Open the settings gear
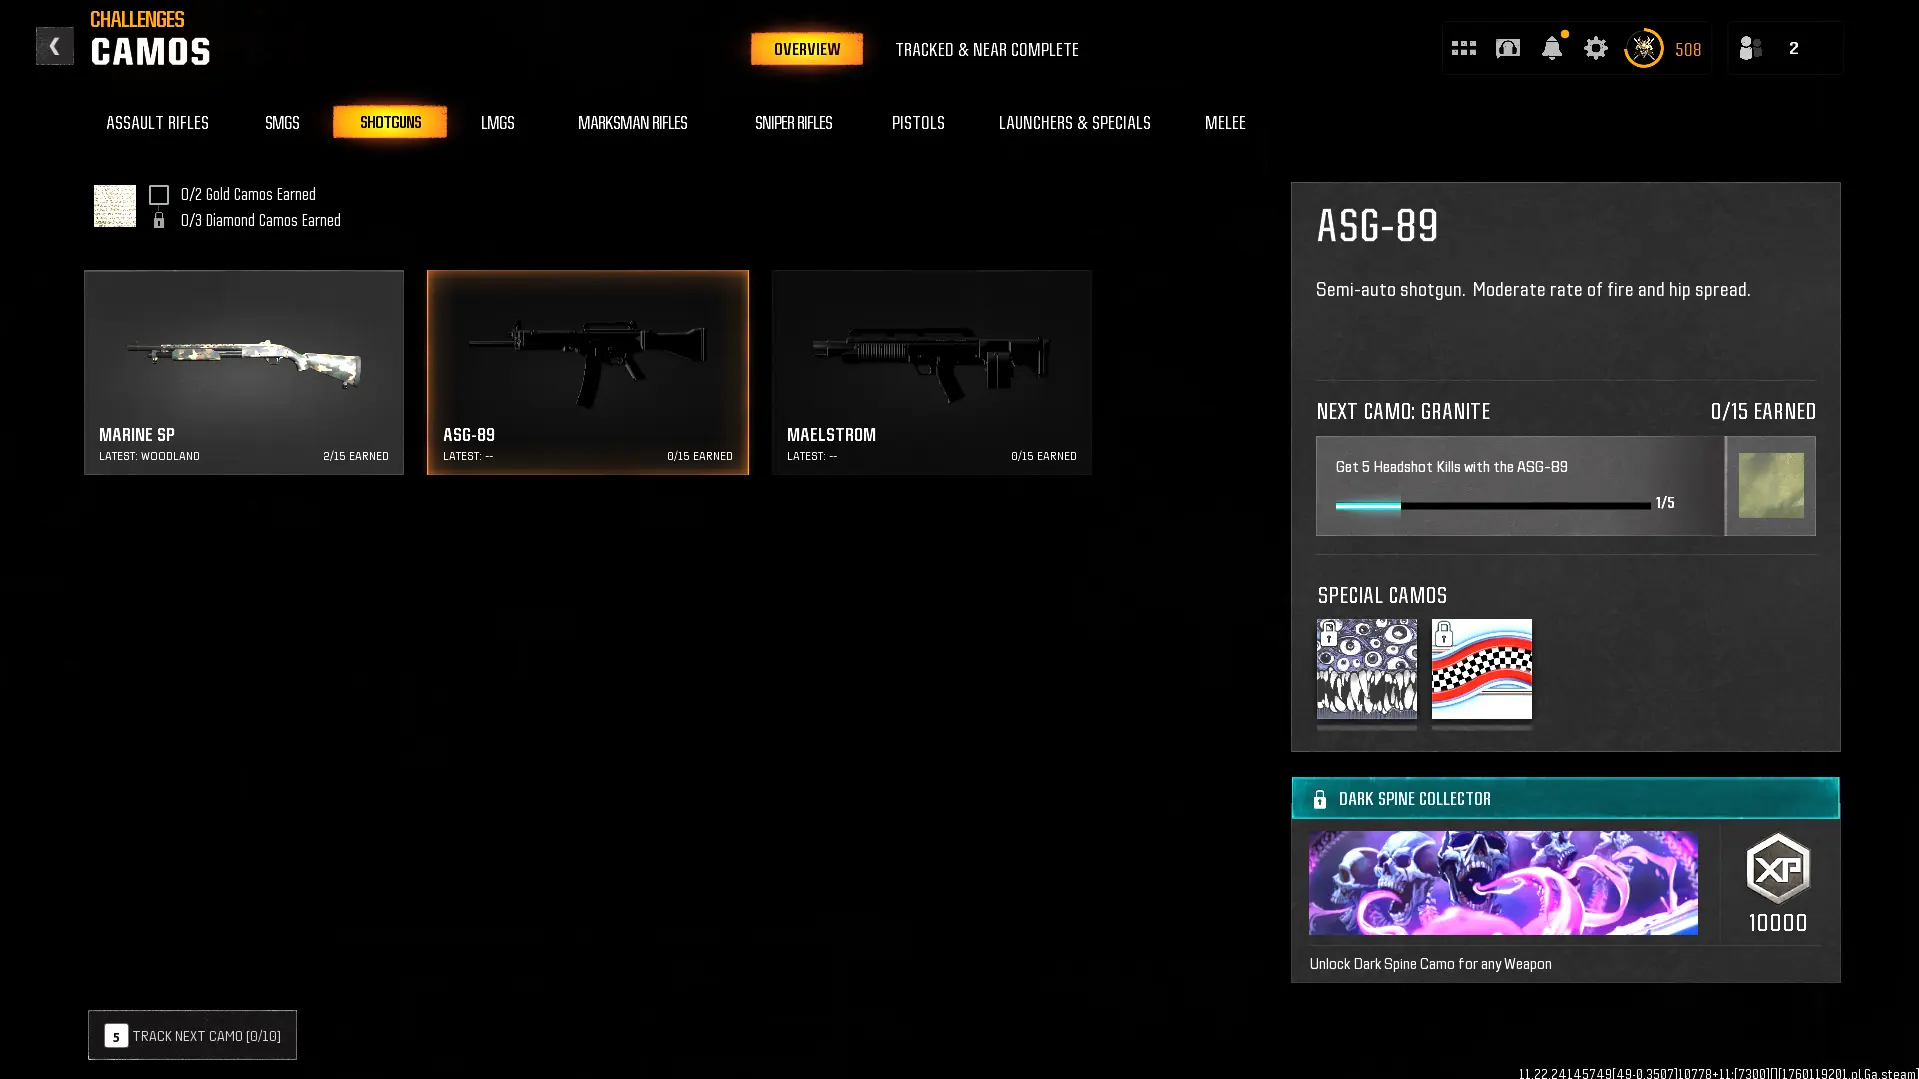 pyautogui.click(x=1596, y=48)
